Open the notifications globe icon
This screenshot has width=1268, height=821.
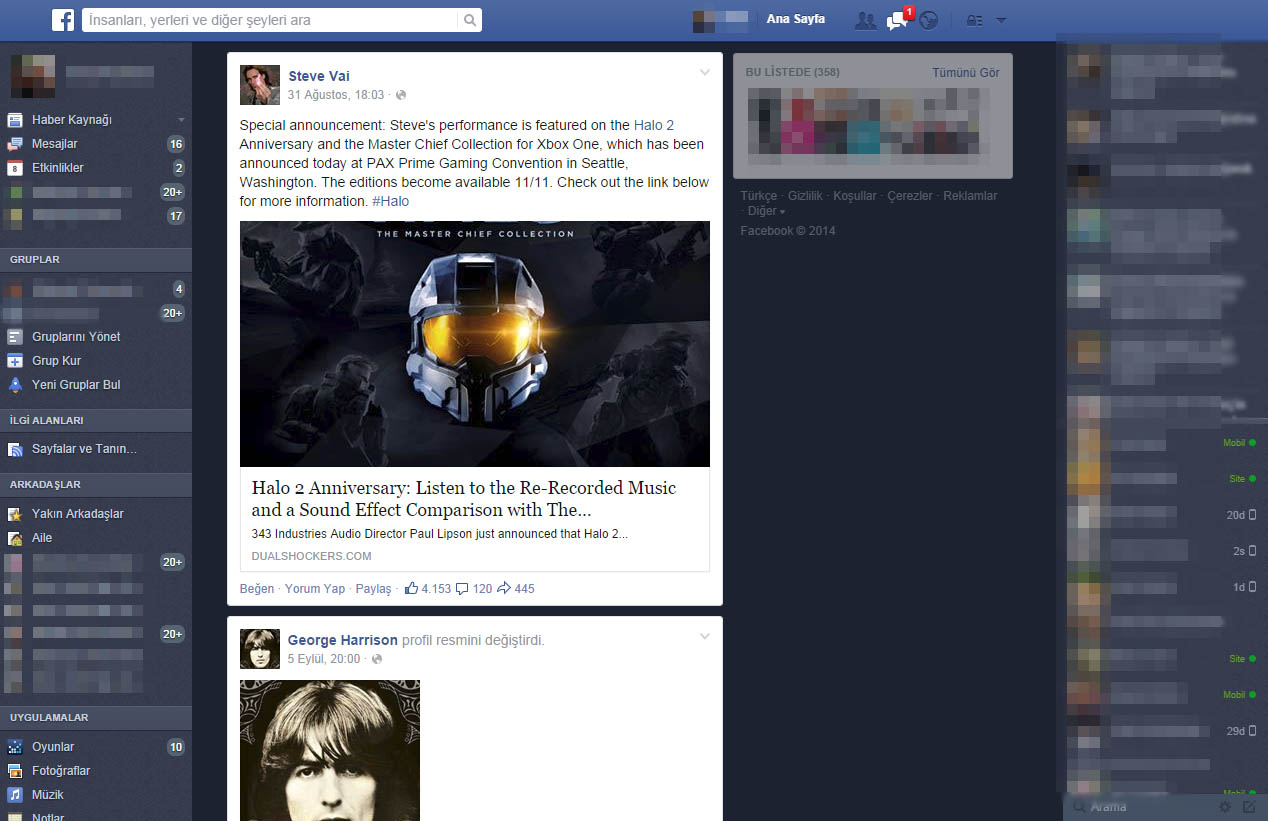pyautogui.click(x=928, y=20)
